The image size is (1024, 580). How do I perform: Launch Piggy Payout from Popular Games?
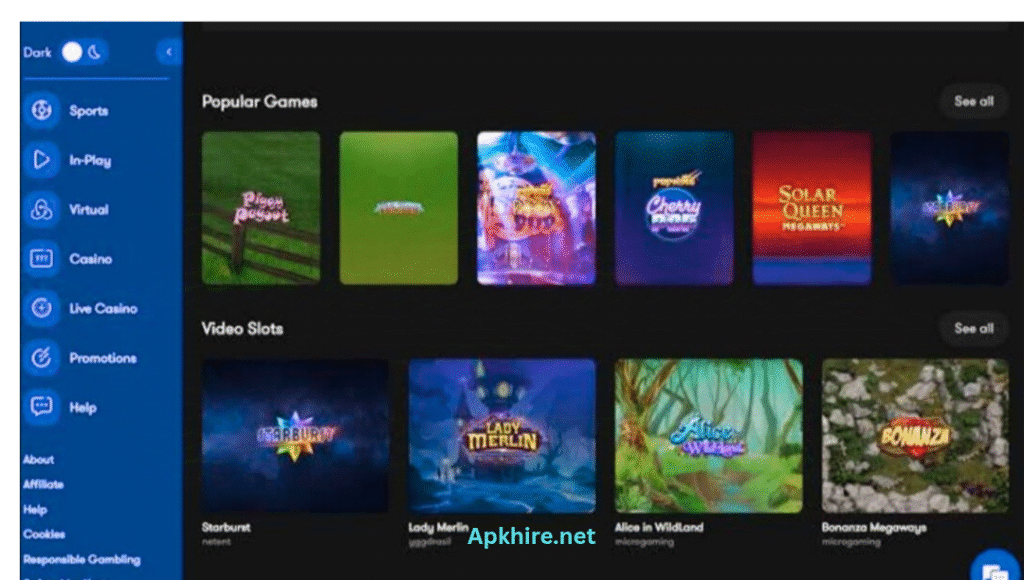click(x=261, y=208)
